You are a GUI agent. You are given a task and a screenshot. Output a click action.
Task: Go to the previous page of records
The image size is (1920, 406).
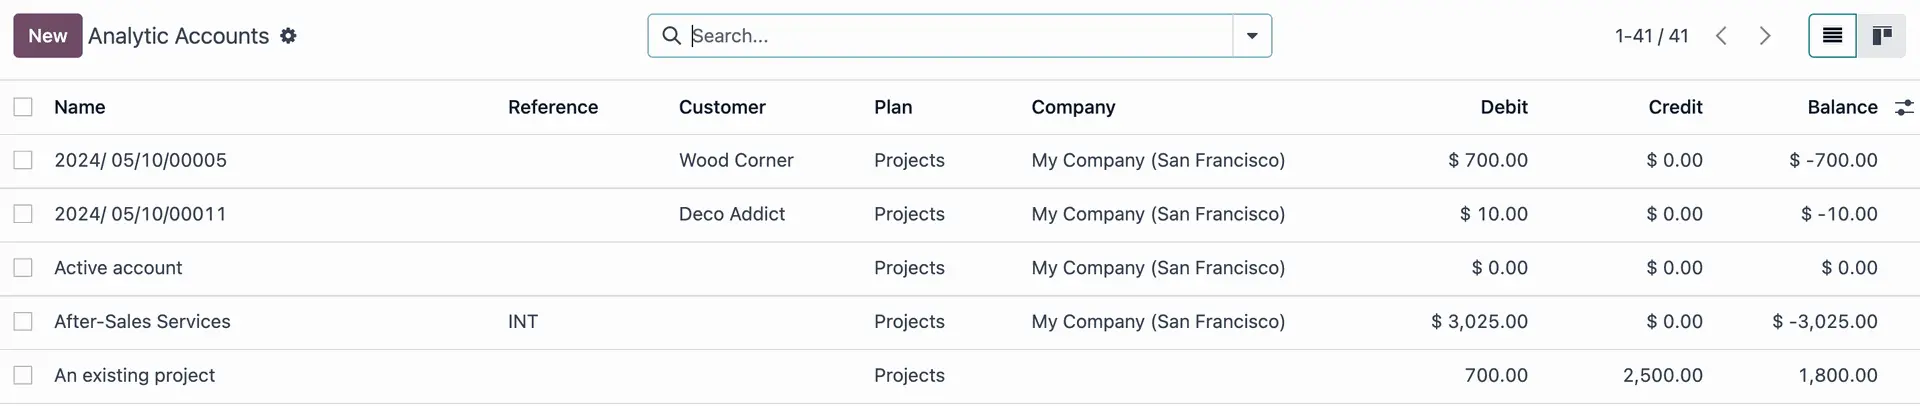(1721, 36)
